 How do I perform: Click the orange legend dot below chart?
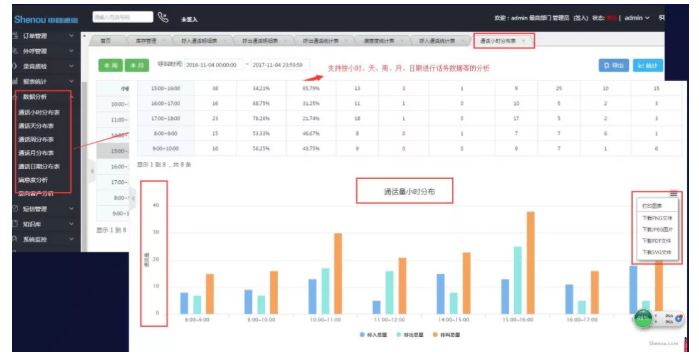click(x=435, y=334)
